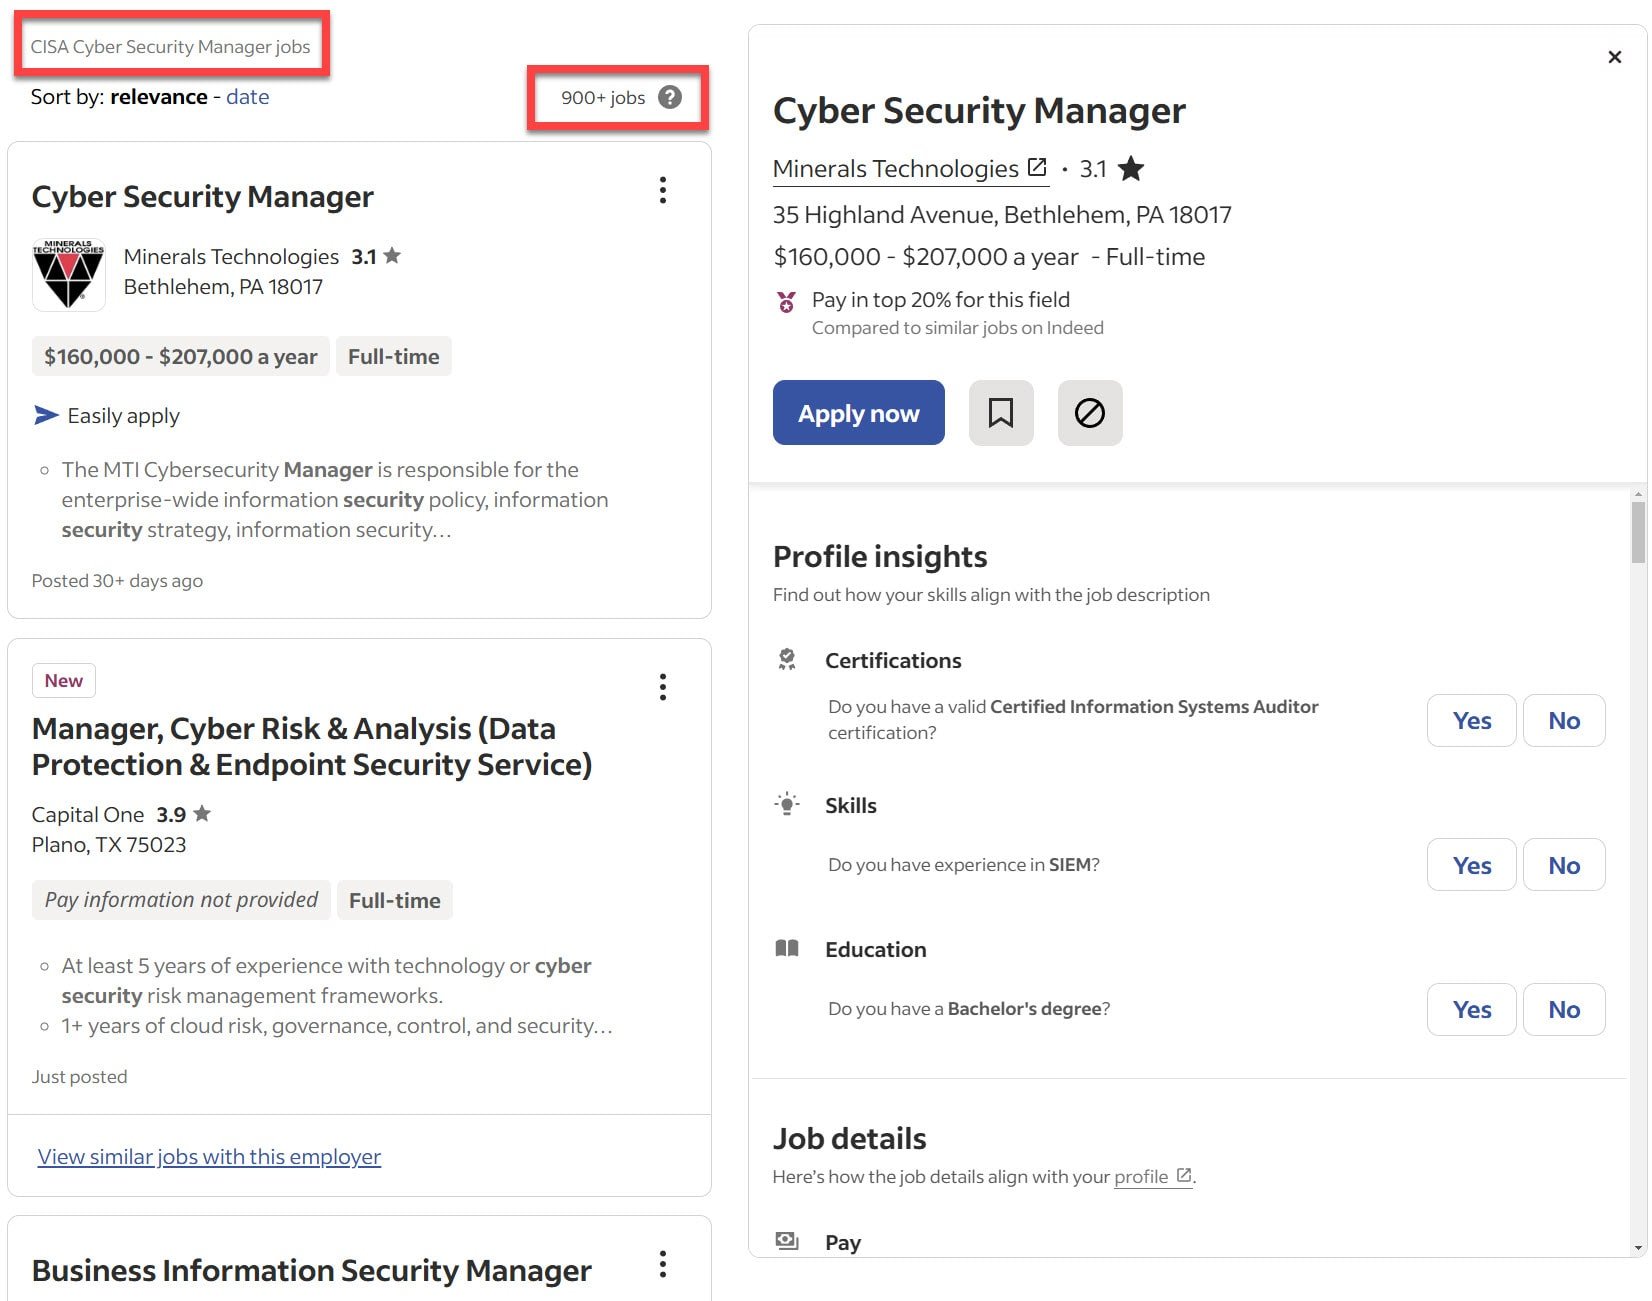
Task: Click Capital One company name
Action: pos(88,815)
